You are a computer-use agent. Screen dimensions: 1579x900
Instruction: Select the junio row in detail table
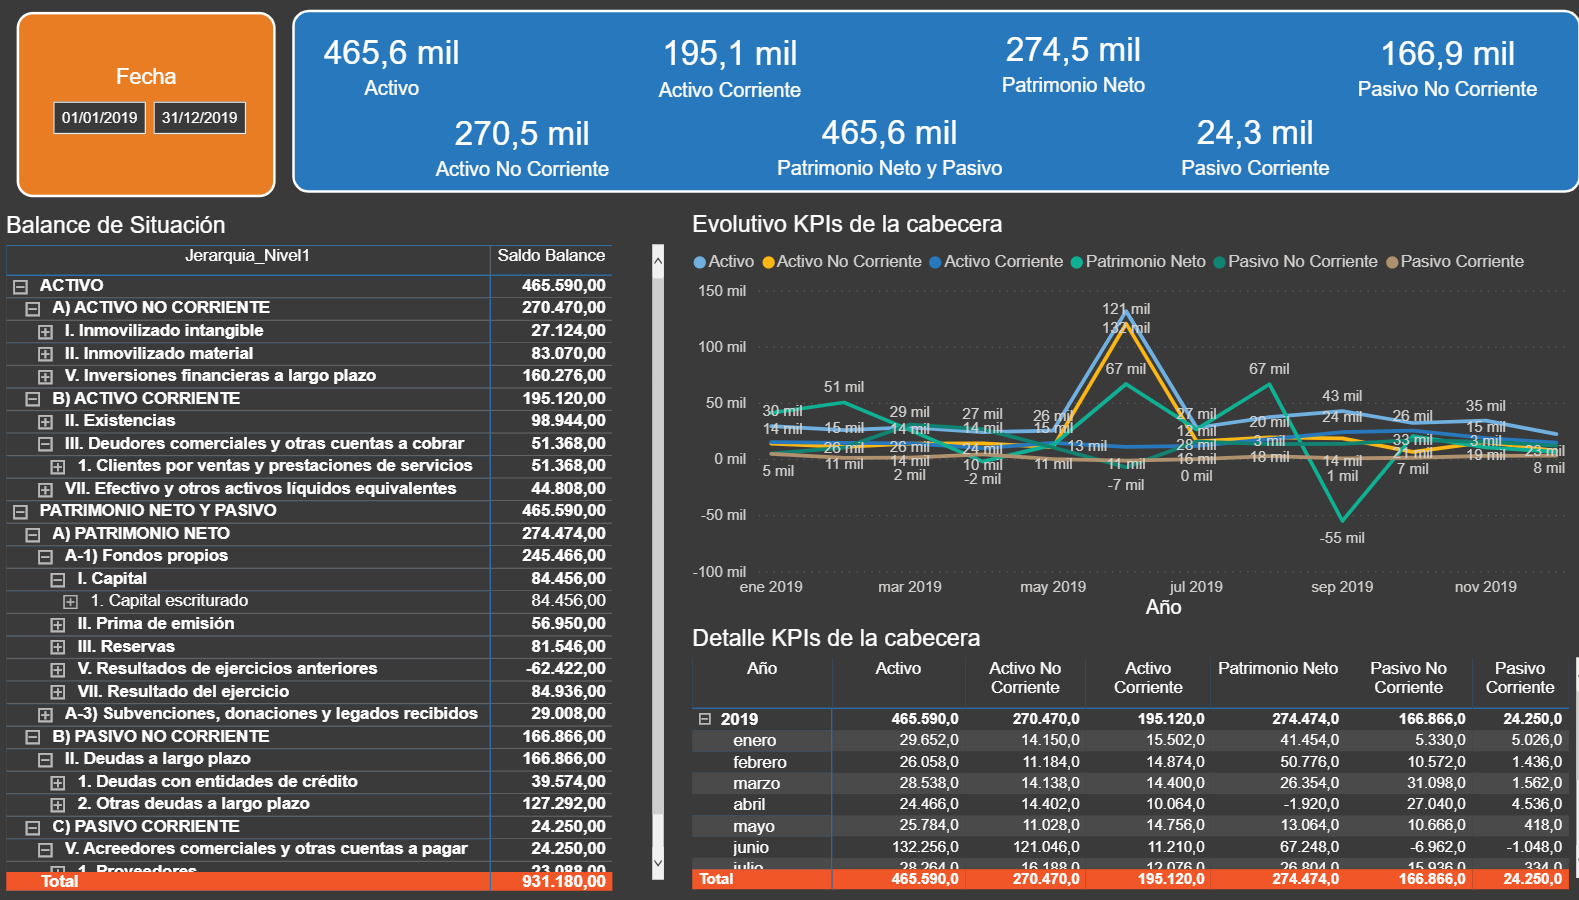click(x=1128, y=847)
